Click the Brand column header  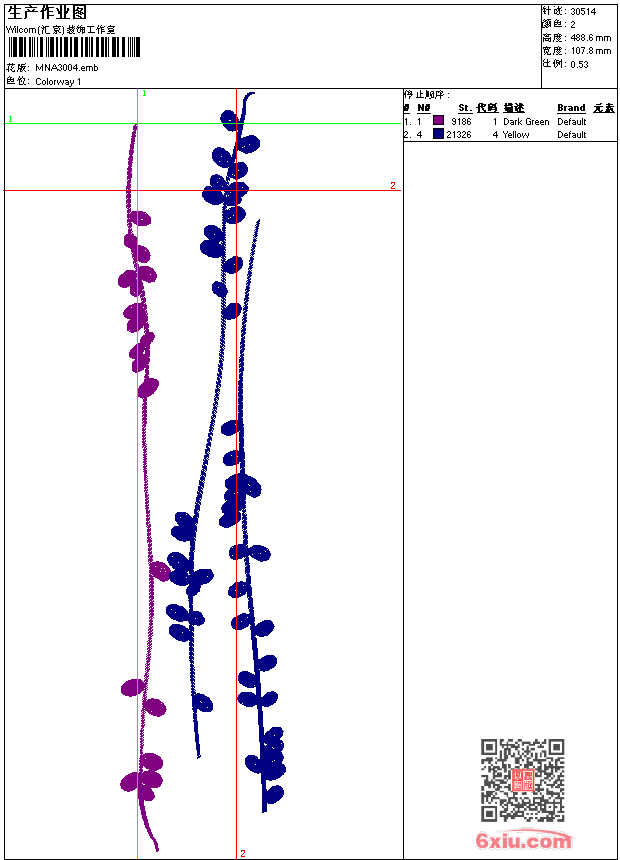click(x=571, y=108)
